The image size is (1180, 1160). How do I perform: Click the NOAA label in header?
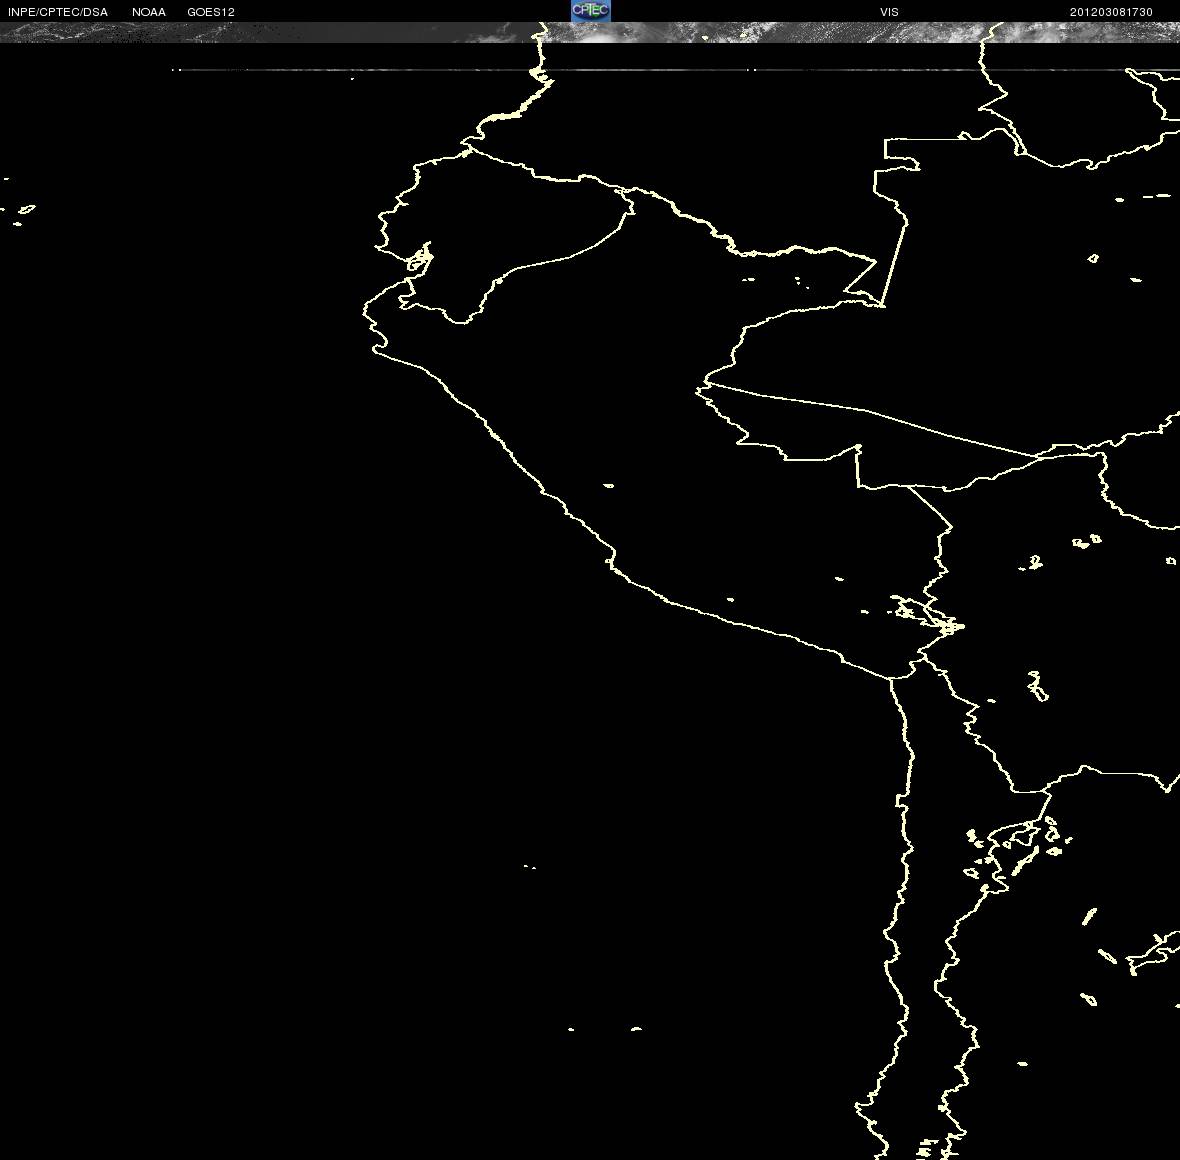[149, 12]
